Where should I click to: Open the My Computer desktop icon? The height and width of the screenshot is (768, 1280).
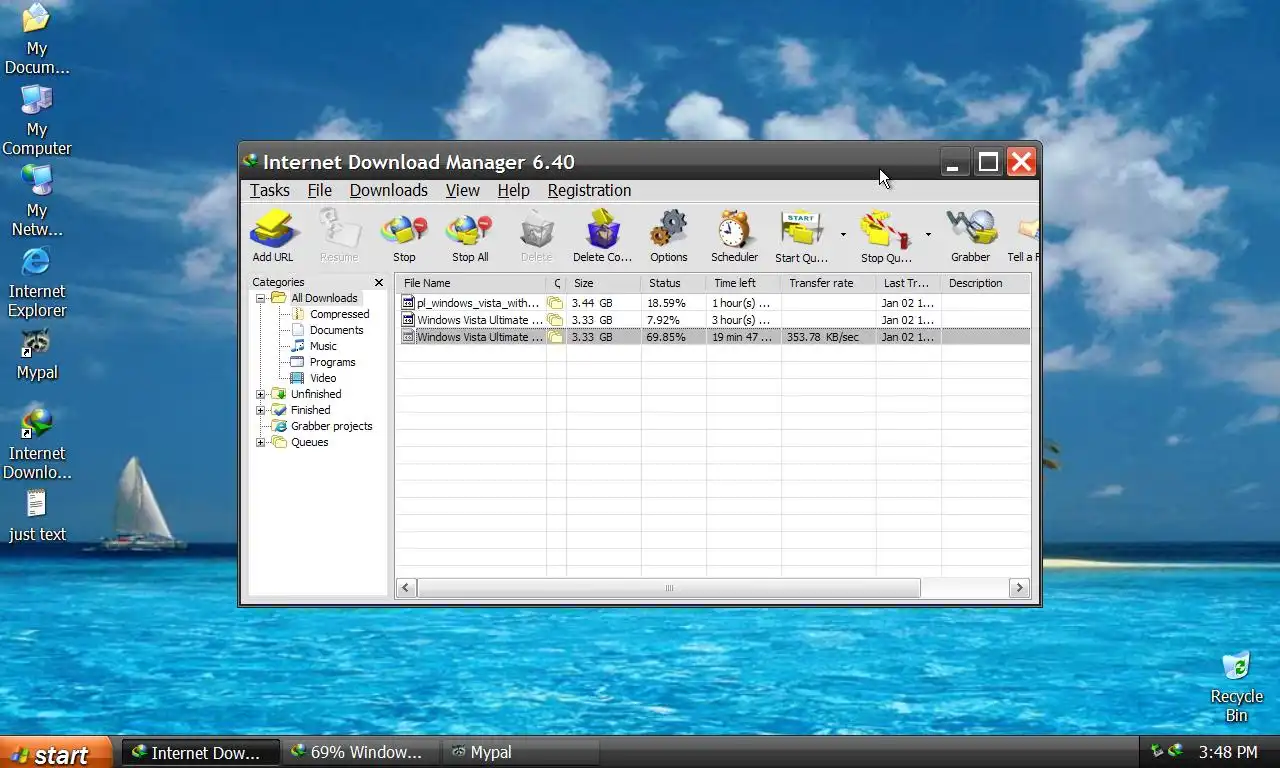click(x=37, y=121)
